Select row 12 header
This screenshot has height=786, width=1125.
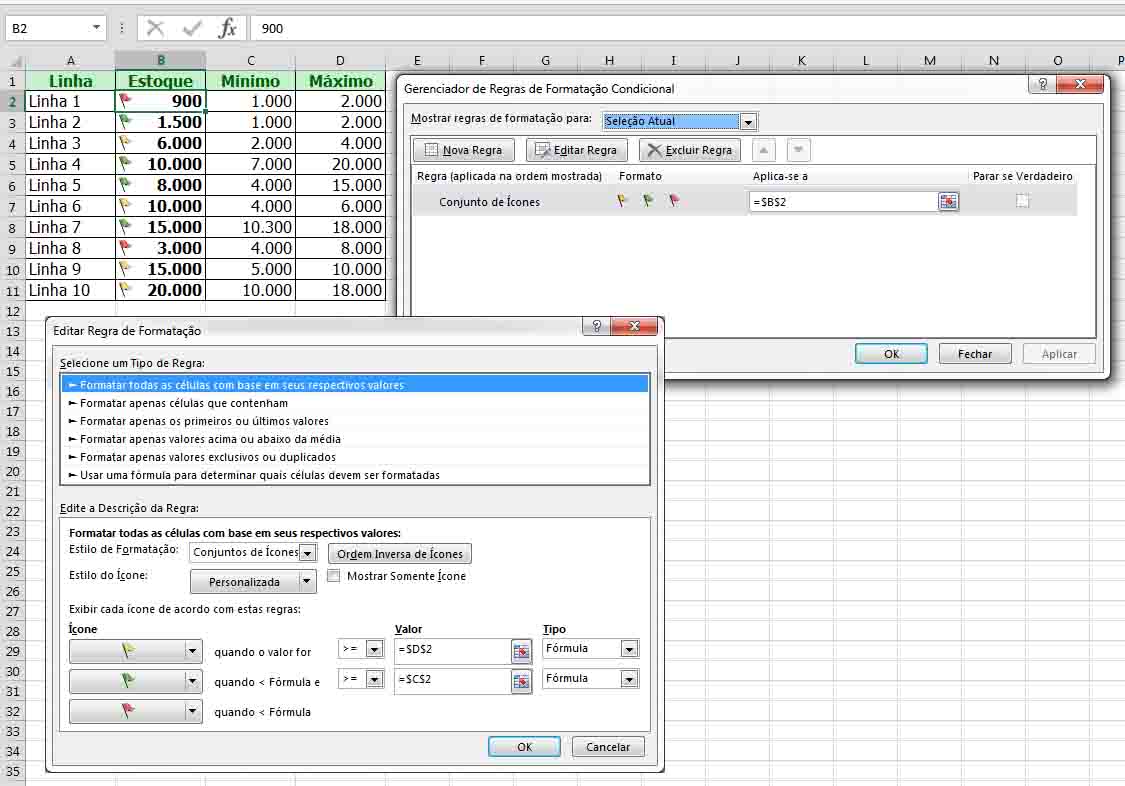click(x=12, y=311)
